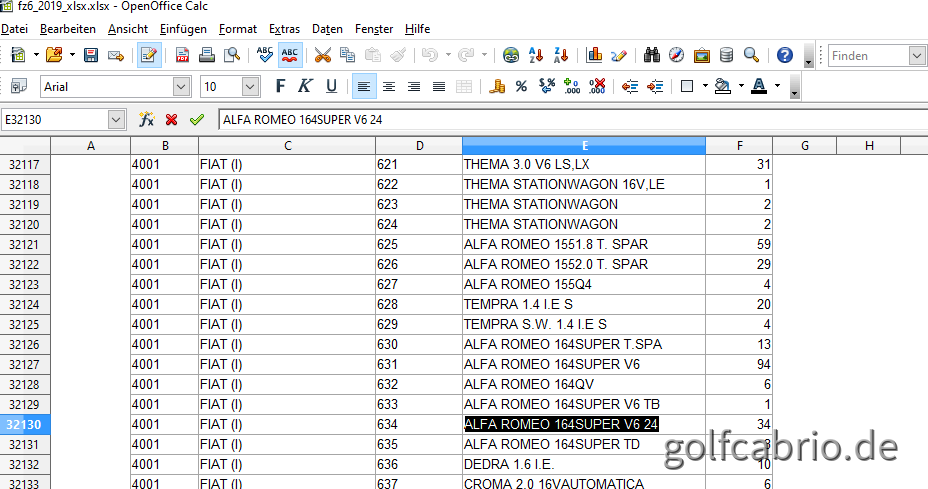Open the Einfügen menu

pyautogui.click(x=183, y=29)
